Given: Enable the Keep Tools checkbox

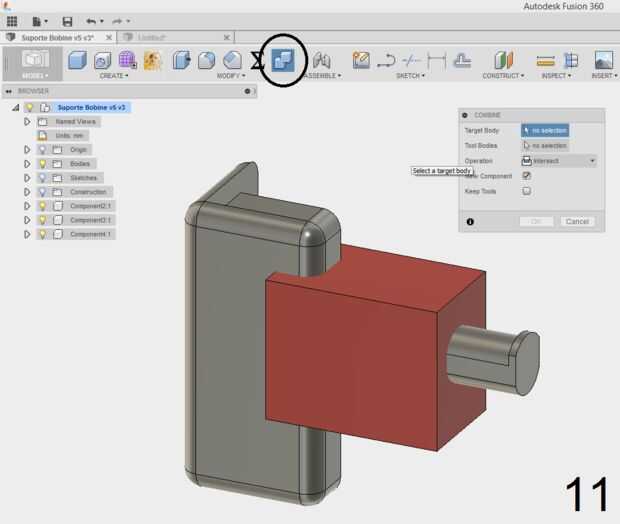Looking at the screenshot, I should 526,191.
